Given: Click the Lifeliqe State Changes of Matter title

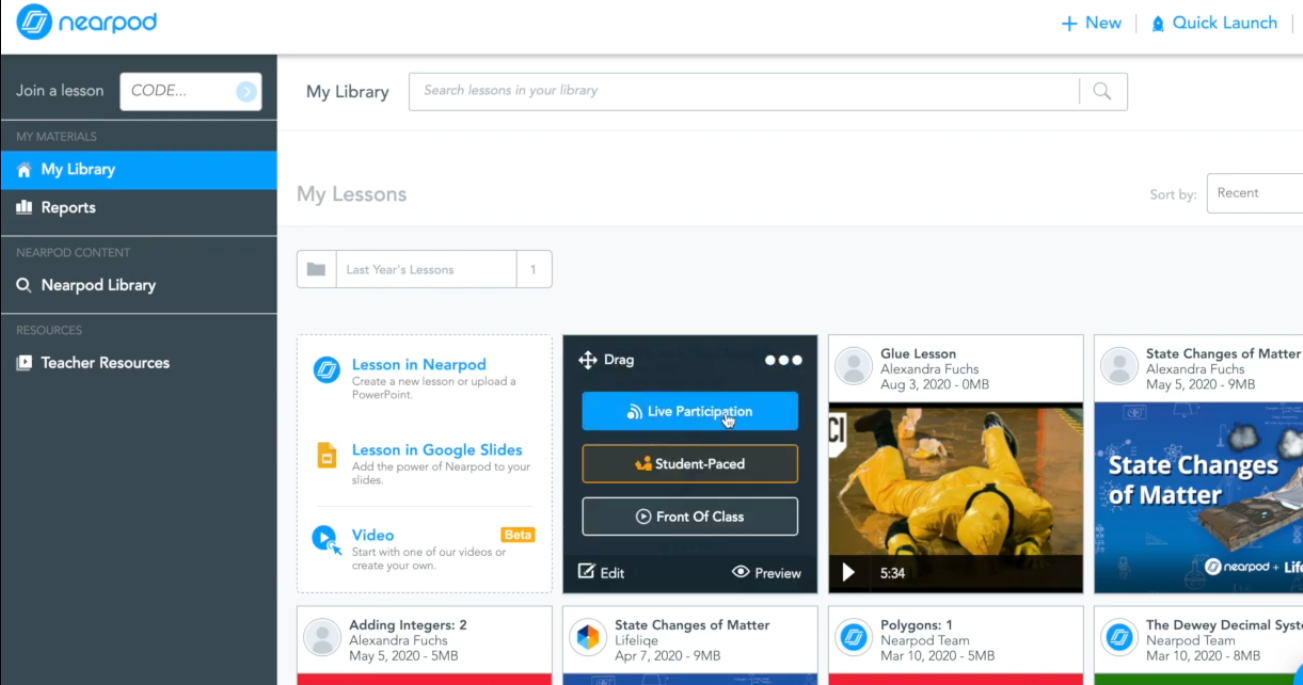Looking at the screenshot, I should (692, 625).
